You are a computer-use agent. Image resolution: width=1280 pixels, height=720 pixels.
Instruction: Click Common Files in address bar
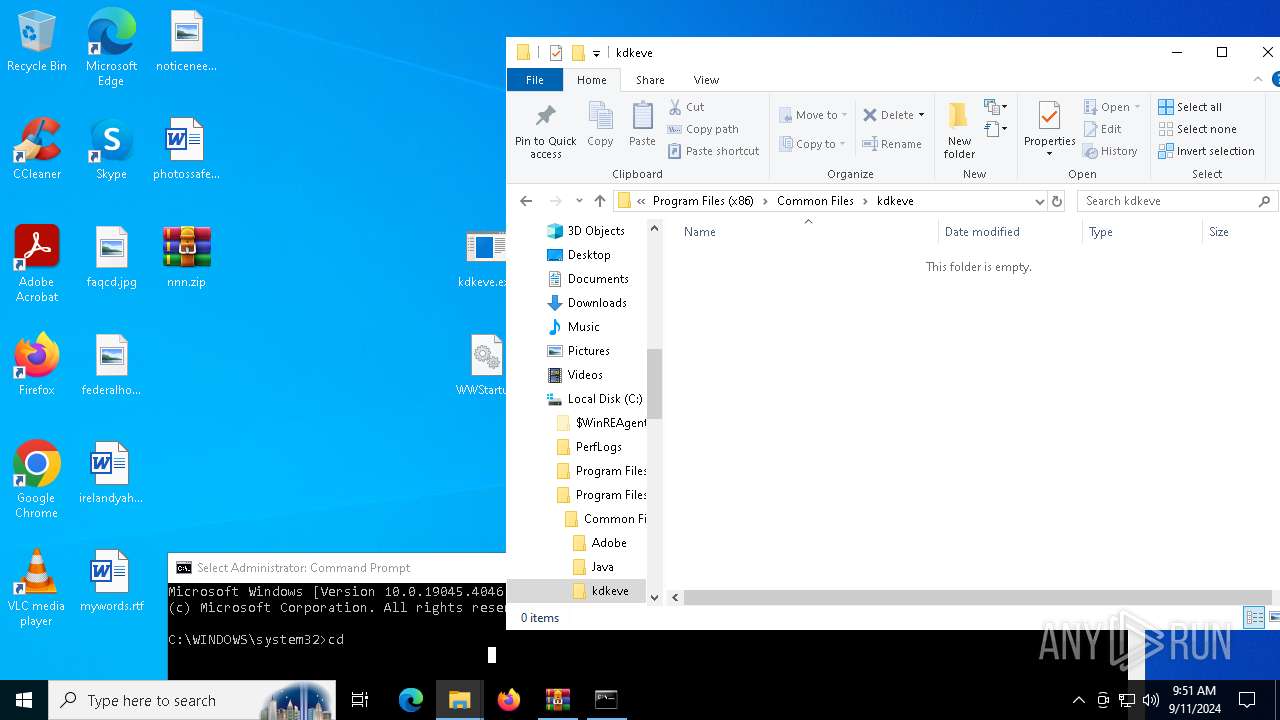[815, 201]
